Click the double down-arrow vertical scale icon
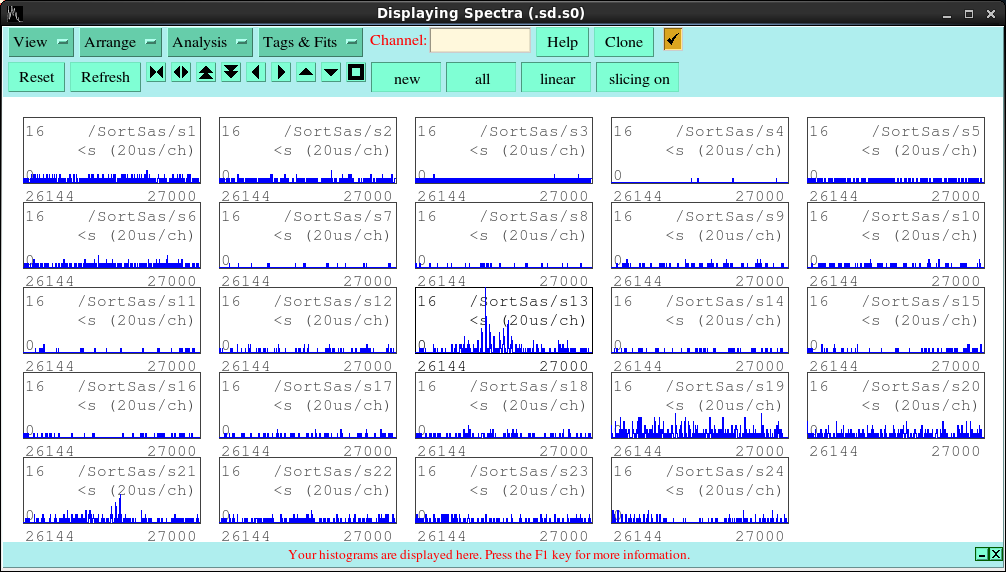 point(231,72)
